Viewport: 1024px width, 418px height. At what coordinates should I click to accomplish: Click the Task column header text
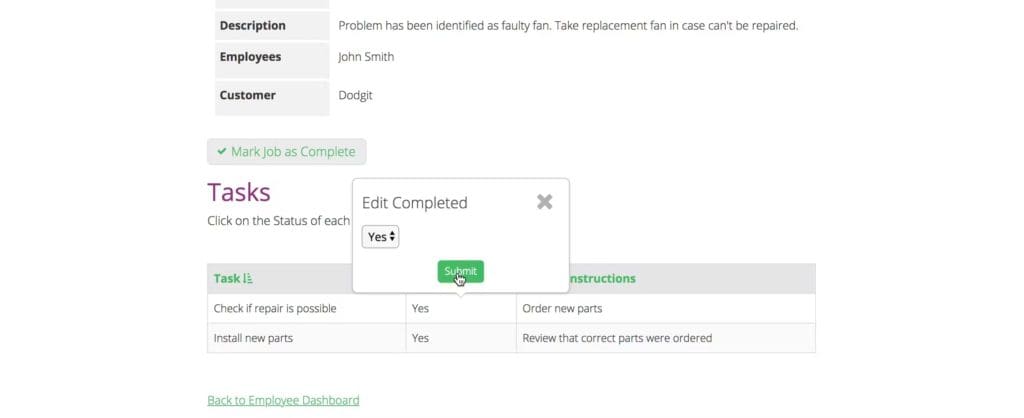(x=226, y=278)
